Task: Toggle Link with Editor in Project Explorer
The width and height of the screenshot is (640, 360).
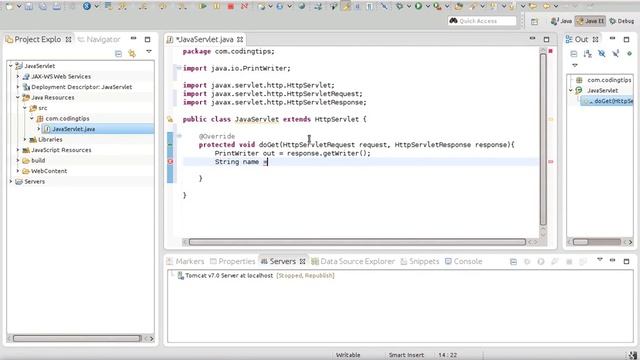Action: tap(132, 53)
